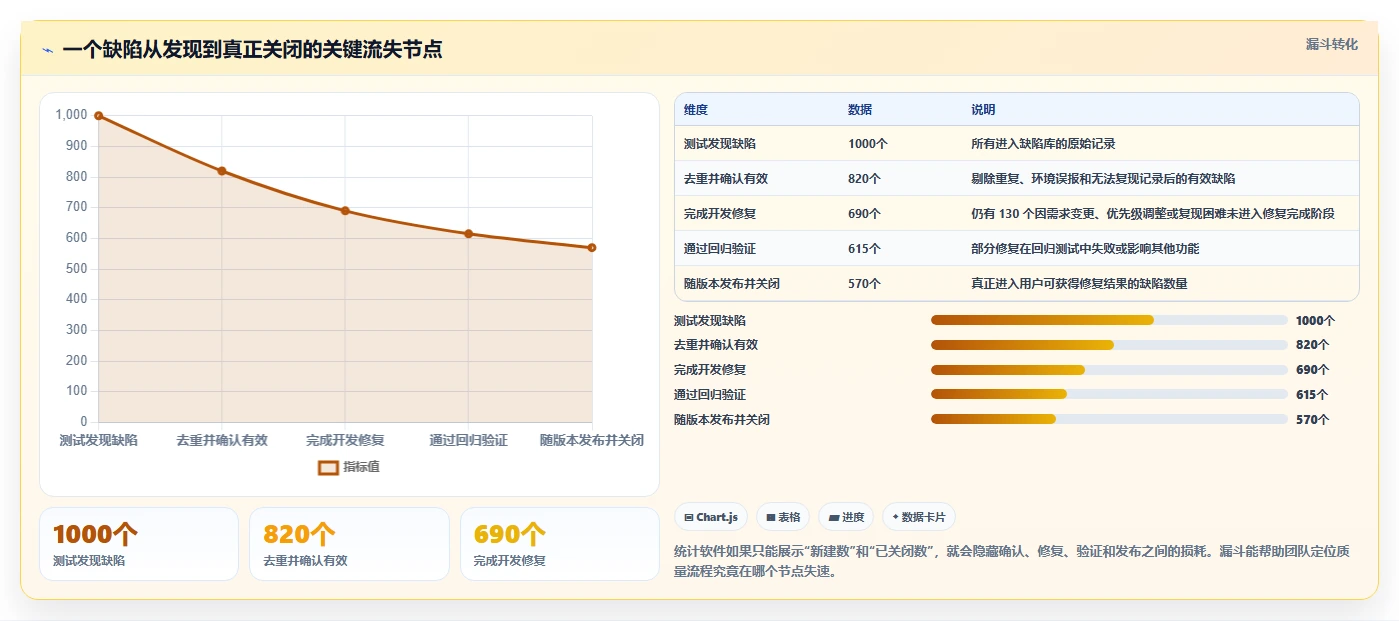
Task: Click the chart data point for 测试发现缺陷
Action: point(98,116)
